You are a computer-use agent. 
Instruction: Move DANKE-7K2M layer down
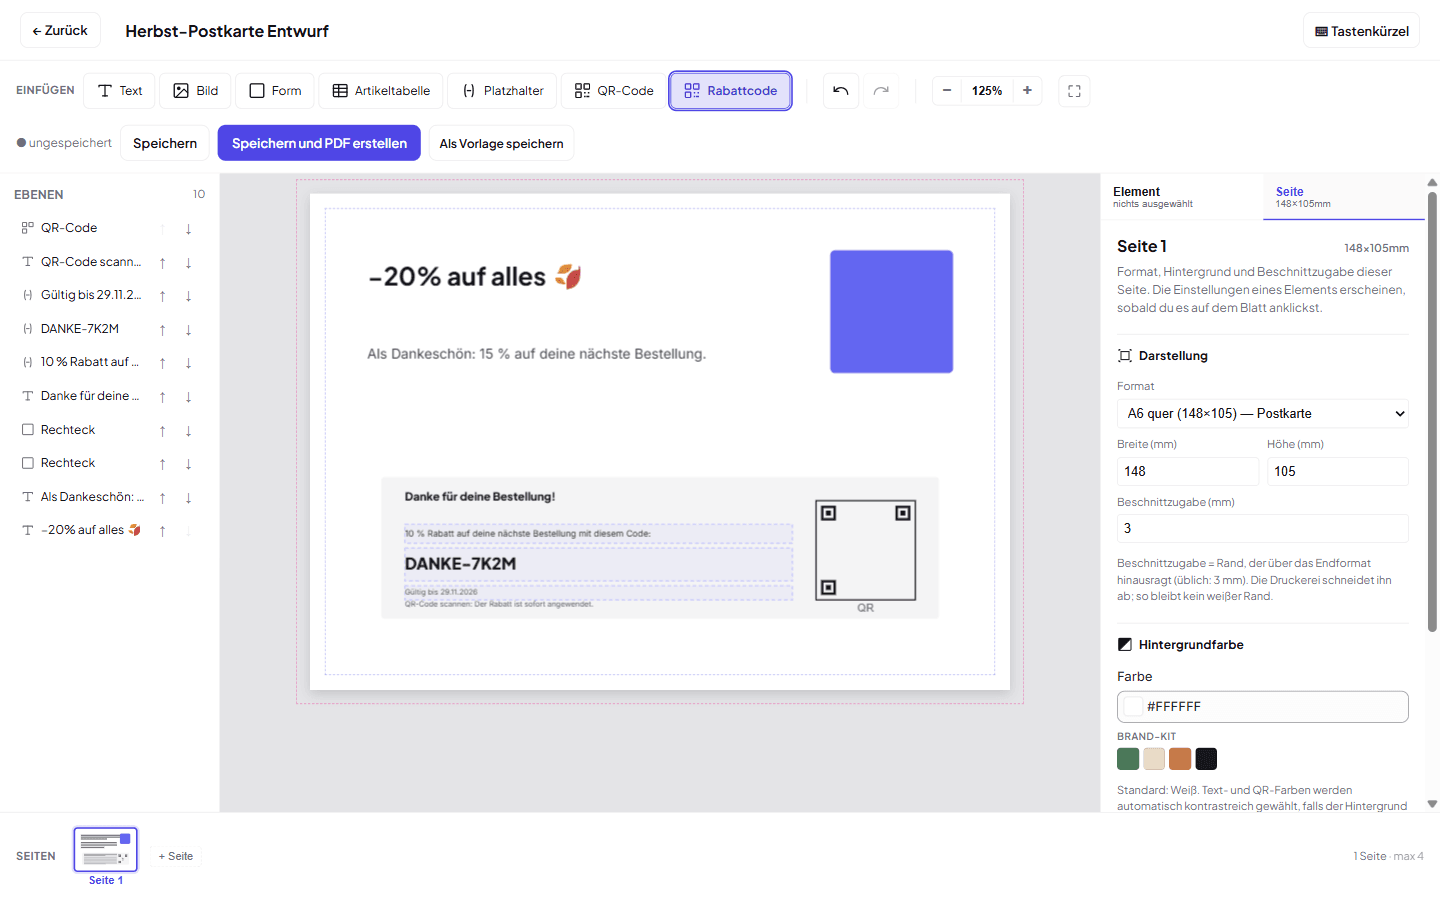point(188,330)
